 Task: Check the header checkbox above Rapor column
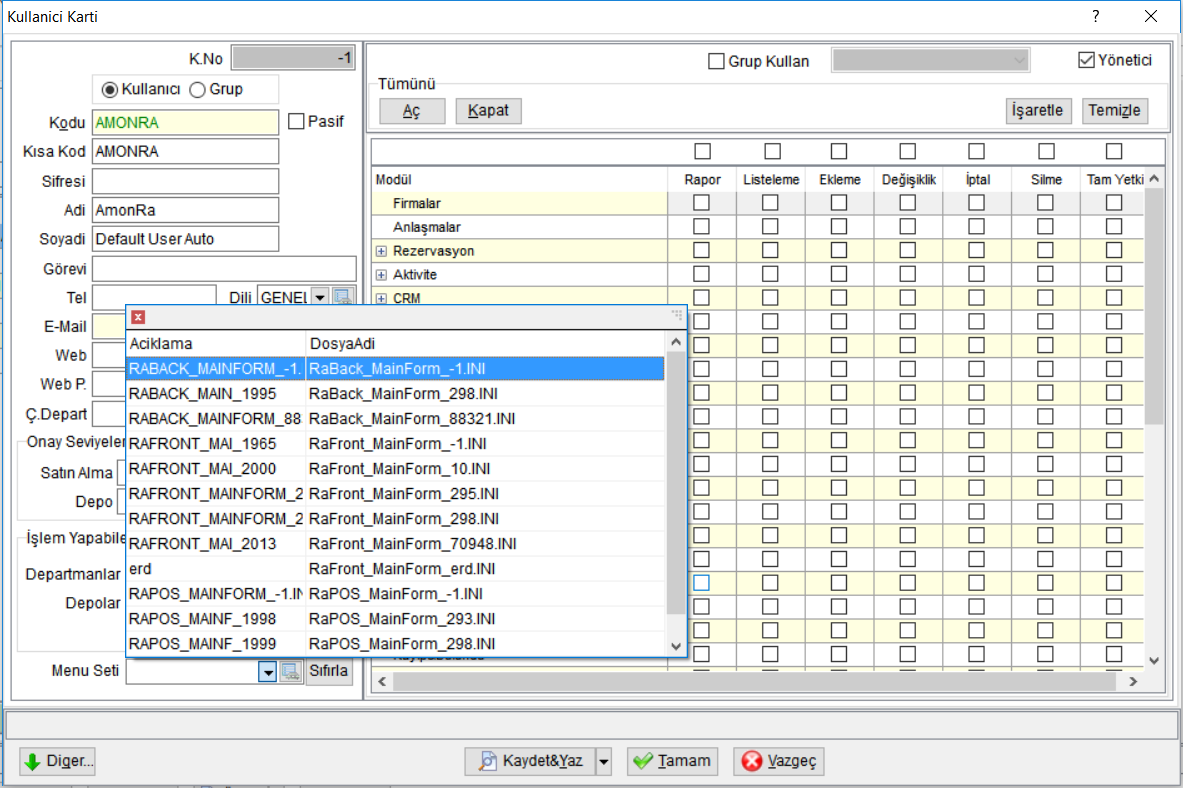702,151
